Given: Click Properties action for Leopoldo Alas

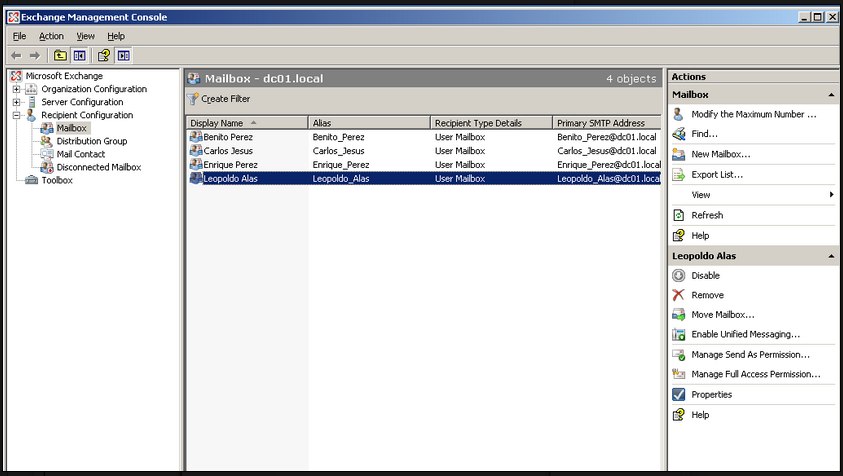Looking at the screenshot, I should pyautogui.click(x=712, y=395).
